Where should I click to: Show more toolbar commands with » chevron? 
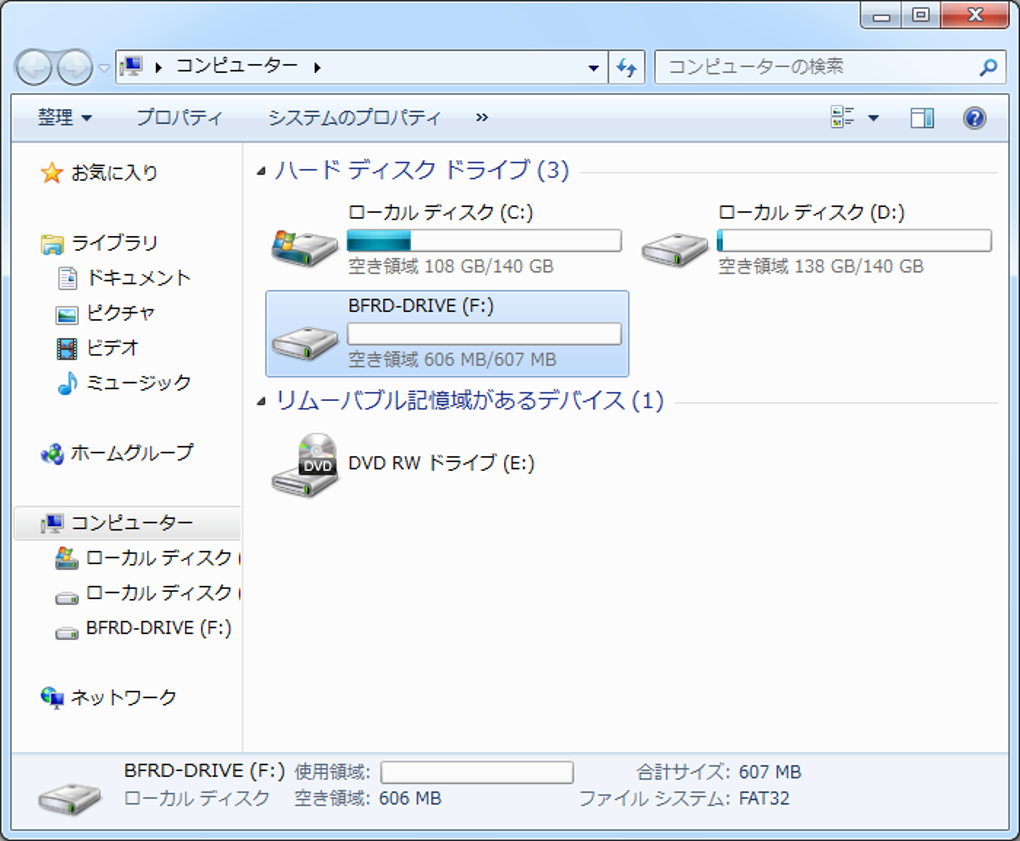[481, 118]
